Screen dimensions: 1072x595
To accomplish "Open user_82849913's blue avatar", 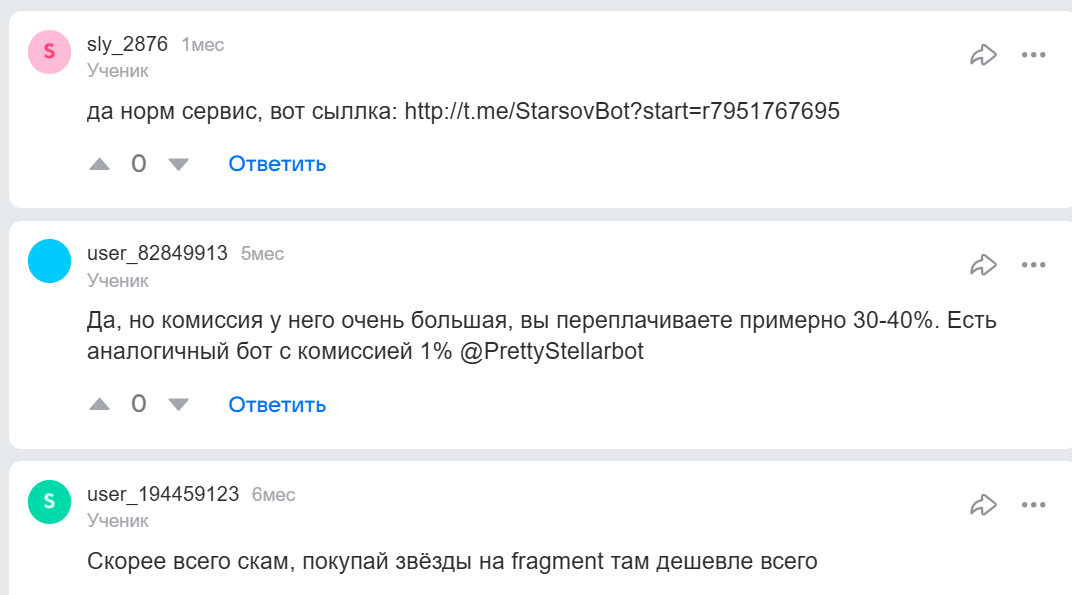I will pos(50,262).
